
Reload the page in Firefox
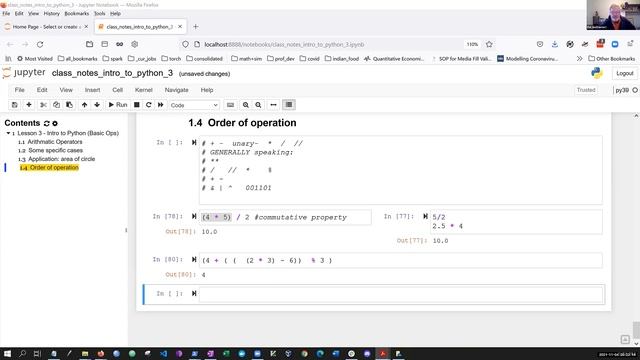tap(40, 44)
